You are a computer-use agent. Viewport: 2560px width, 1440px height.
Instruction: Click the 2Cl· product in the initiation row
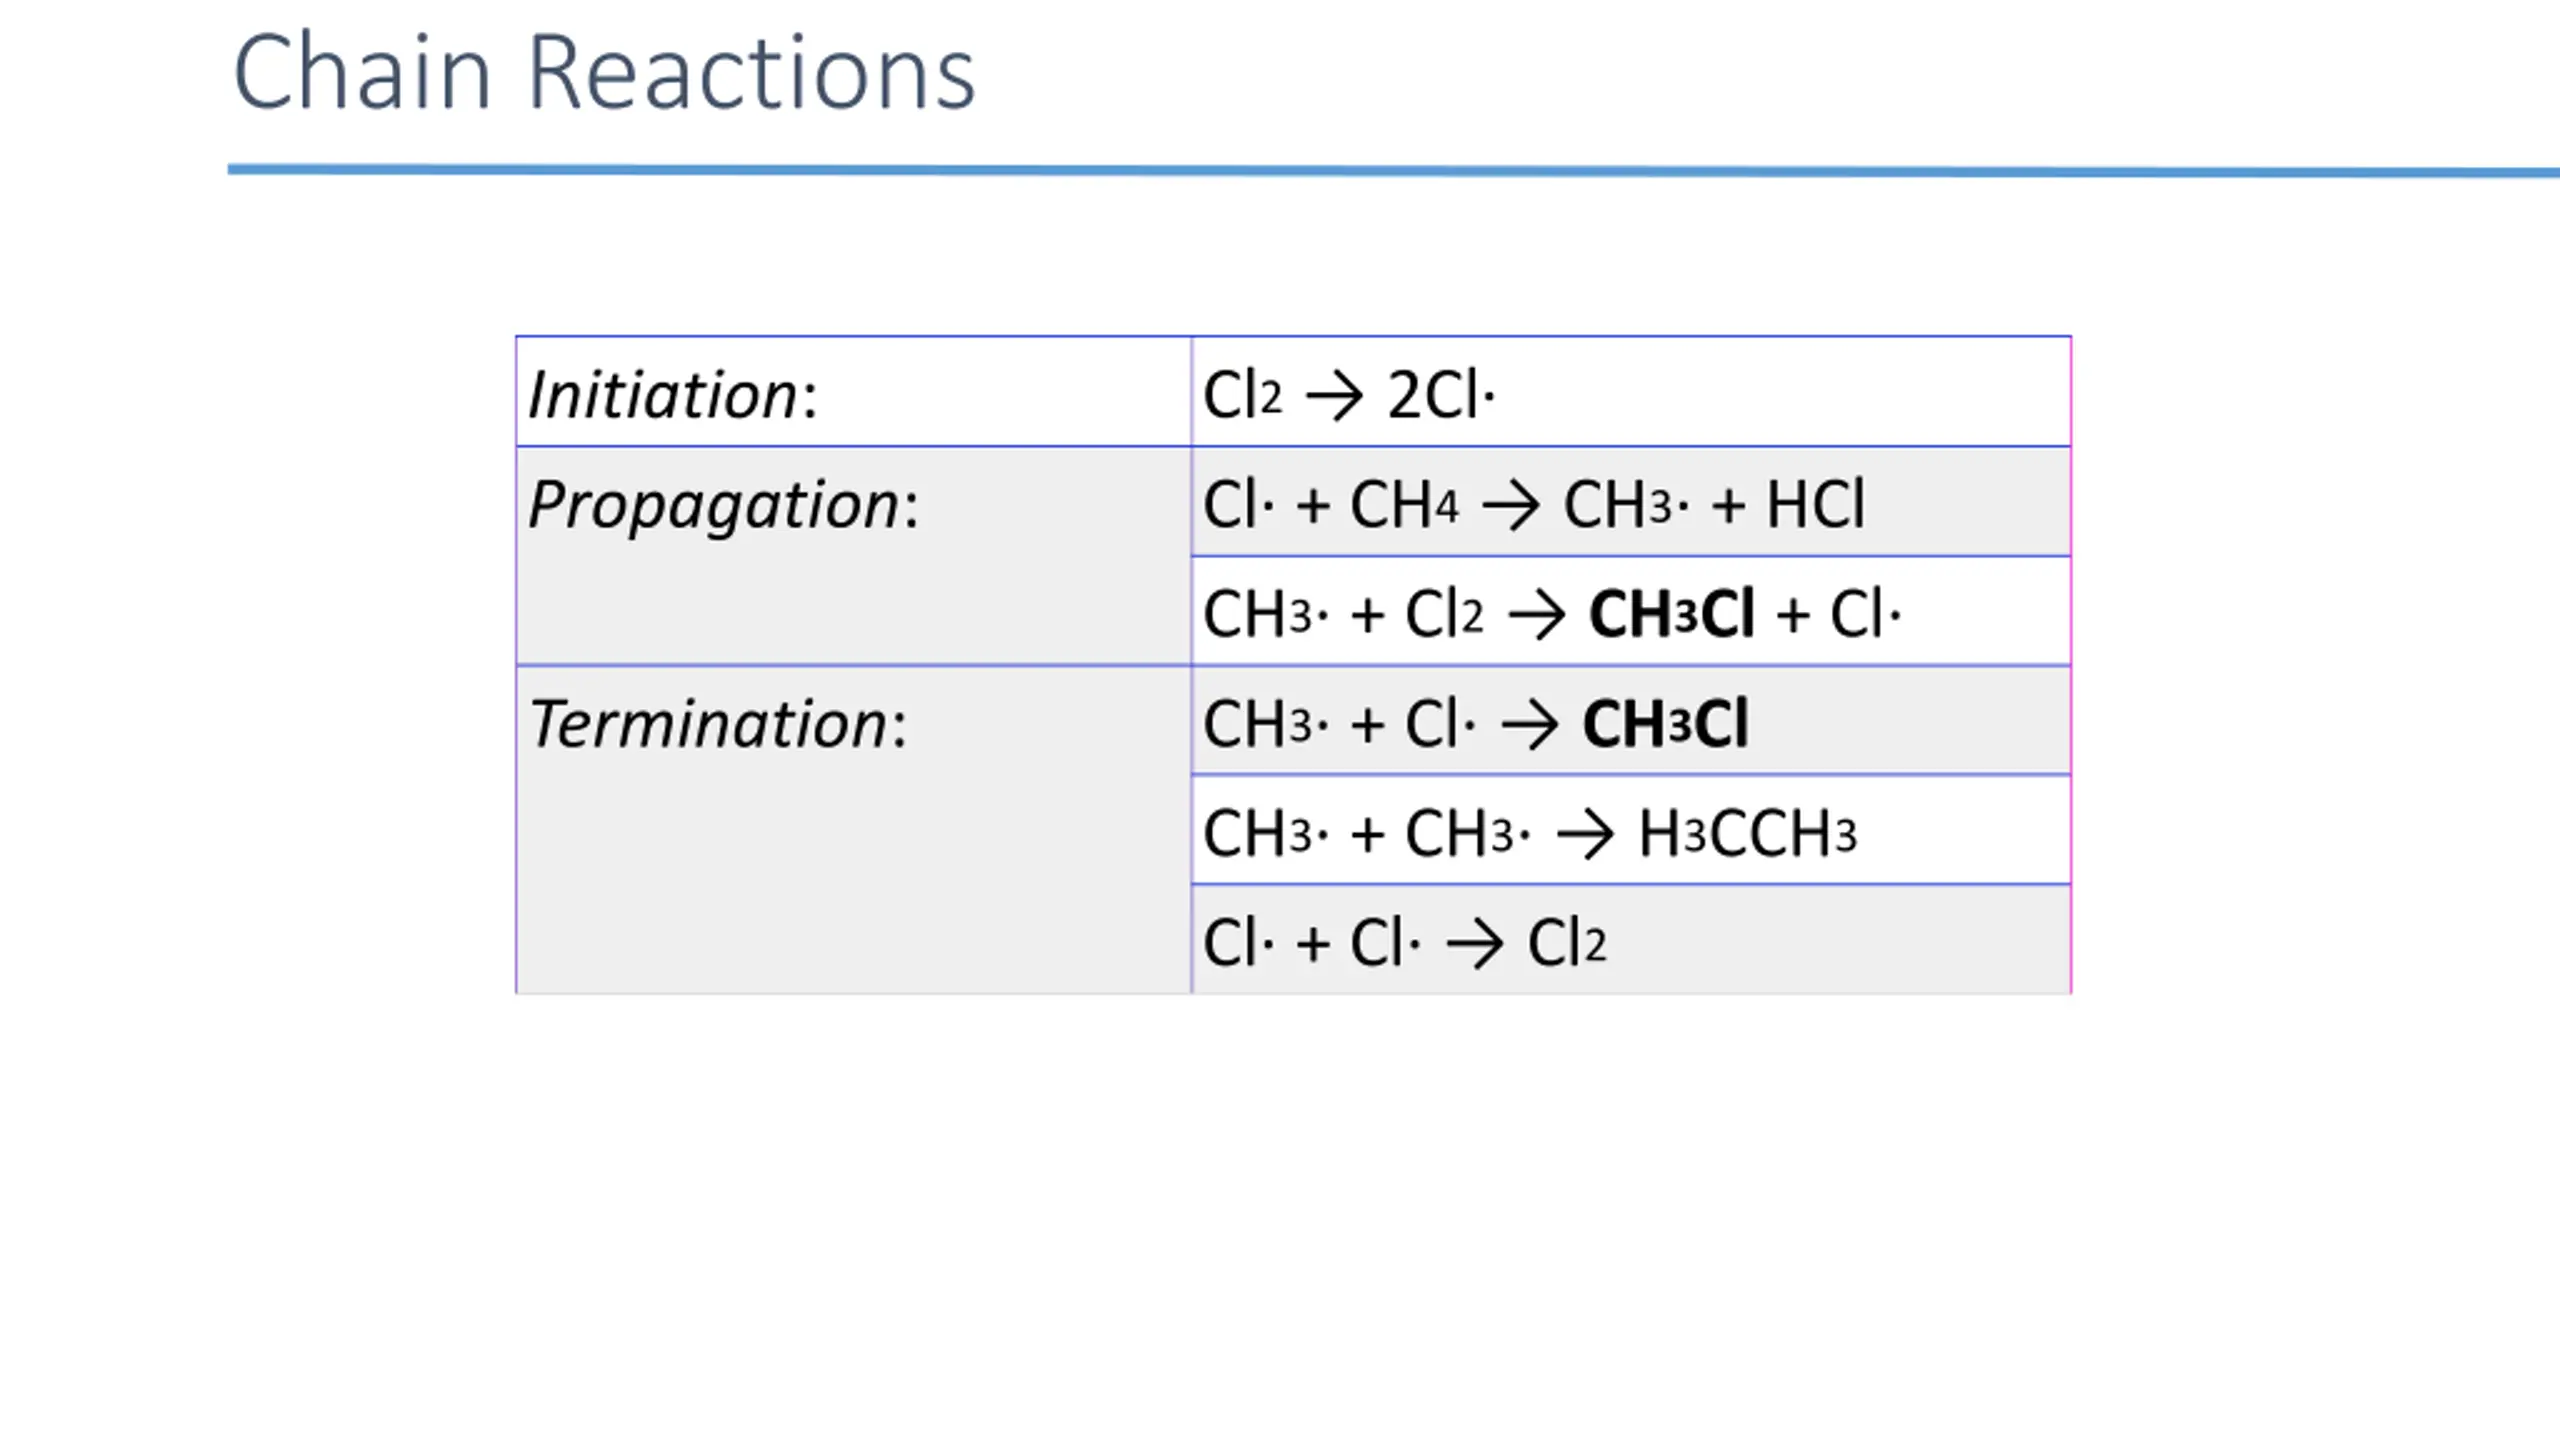click(x=1440, y=395)
